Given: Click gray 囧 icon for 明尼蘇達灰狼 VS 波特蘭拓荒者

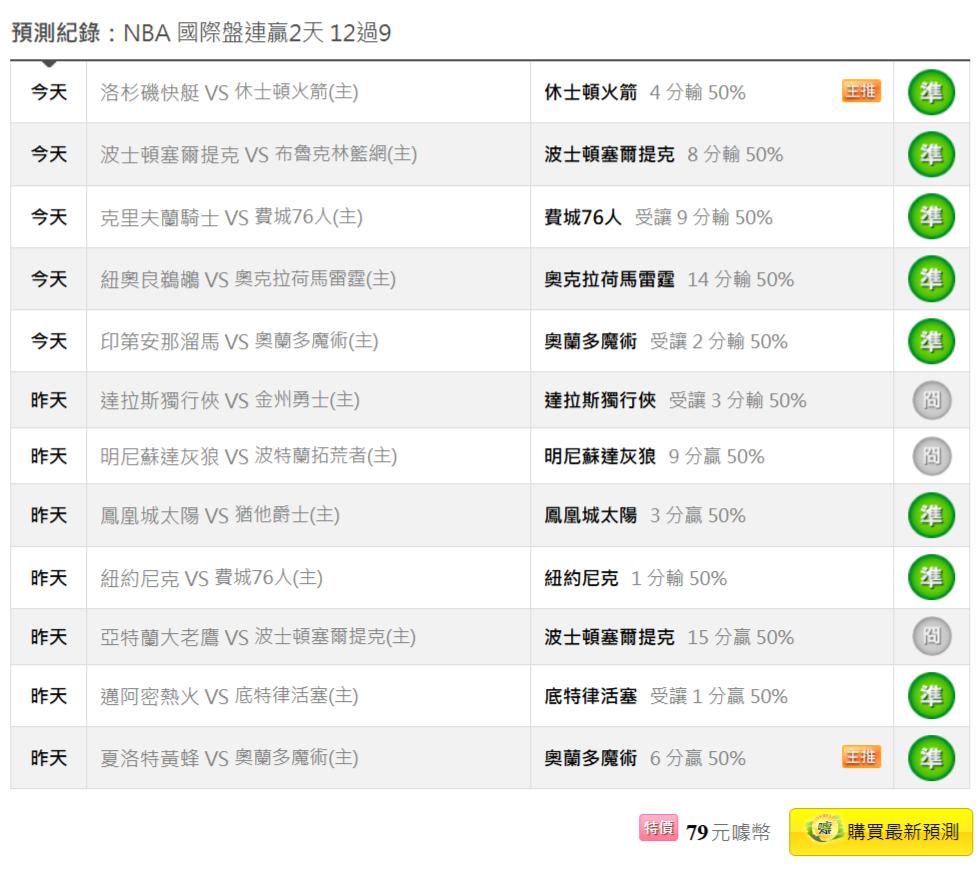Looking at the screenshot, I should (x=932, y=456).
